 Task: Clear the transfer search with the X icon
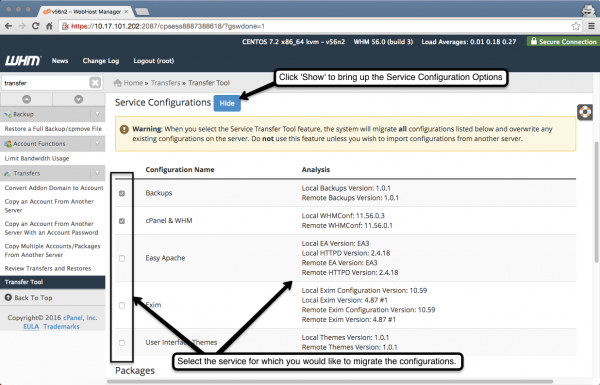coord(95,83)
